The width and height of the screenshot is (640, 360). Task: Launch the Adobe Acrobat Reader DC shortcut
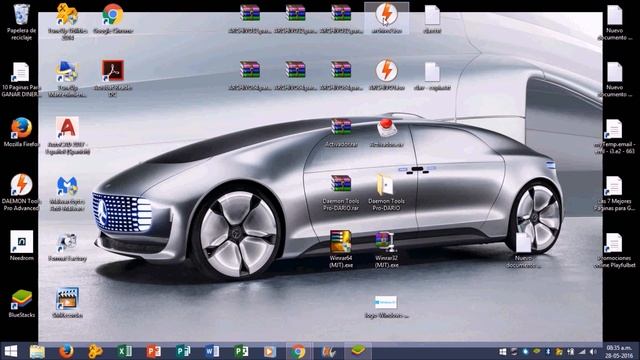point(113,78)
